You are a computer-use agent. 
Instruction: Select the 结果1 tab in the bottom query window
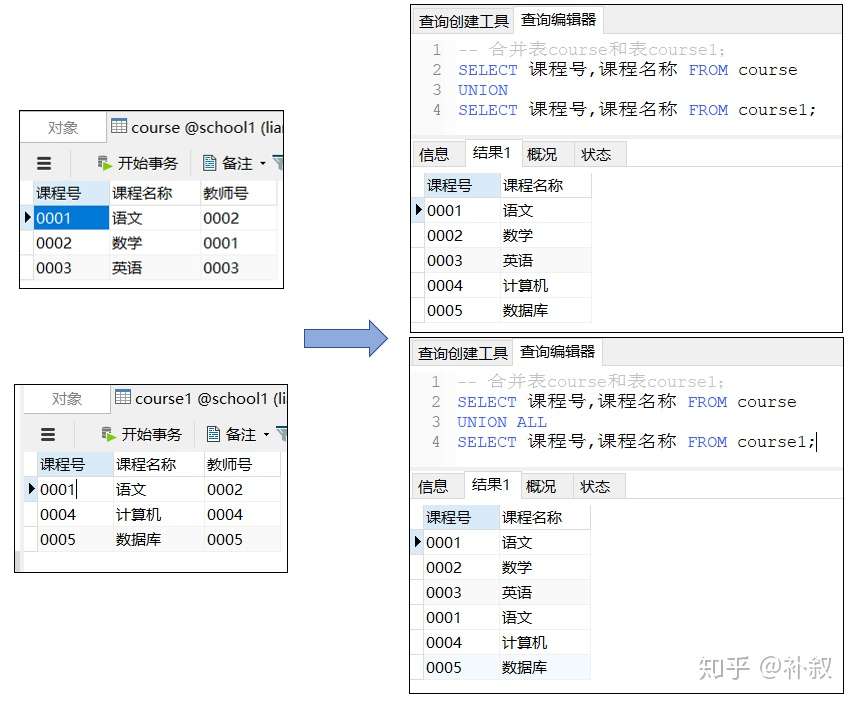pyautogui.click(x=491, y=485)
